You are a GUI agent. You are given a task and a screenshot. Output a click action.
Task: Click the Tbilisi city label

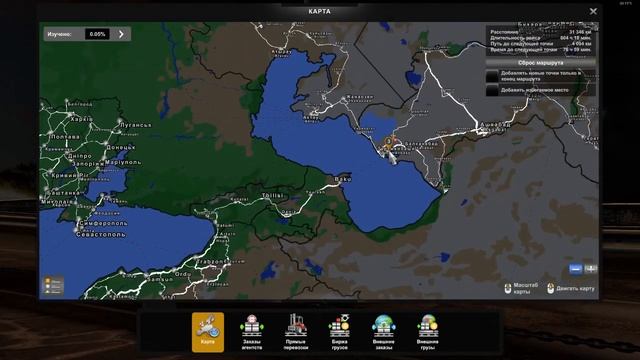[272, 196]
